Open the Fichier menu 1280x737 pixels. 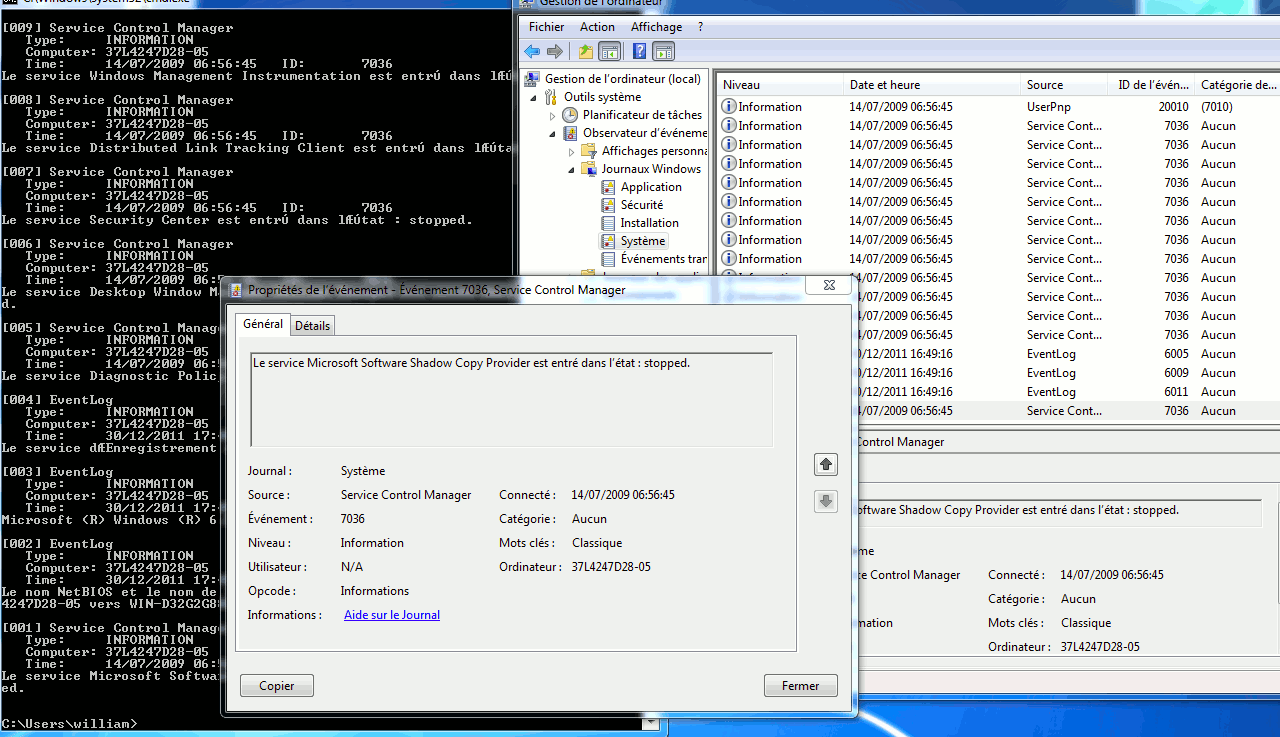click(546, 27)
